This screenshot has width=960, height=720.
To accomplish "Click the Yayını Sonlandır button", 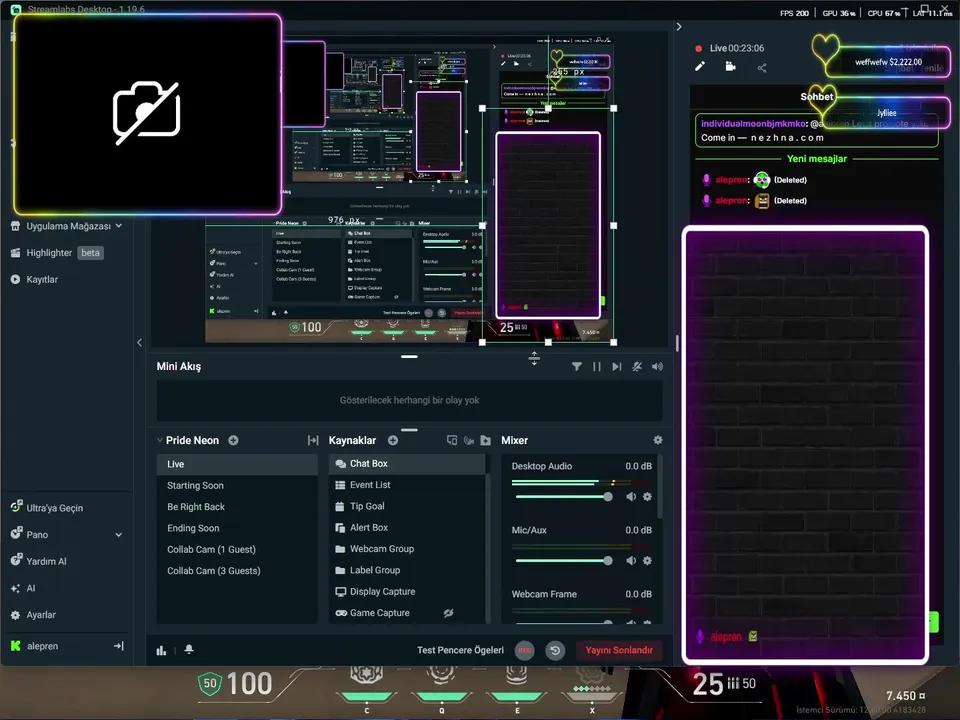I will (619, 650).
